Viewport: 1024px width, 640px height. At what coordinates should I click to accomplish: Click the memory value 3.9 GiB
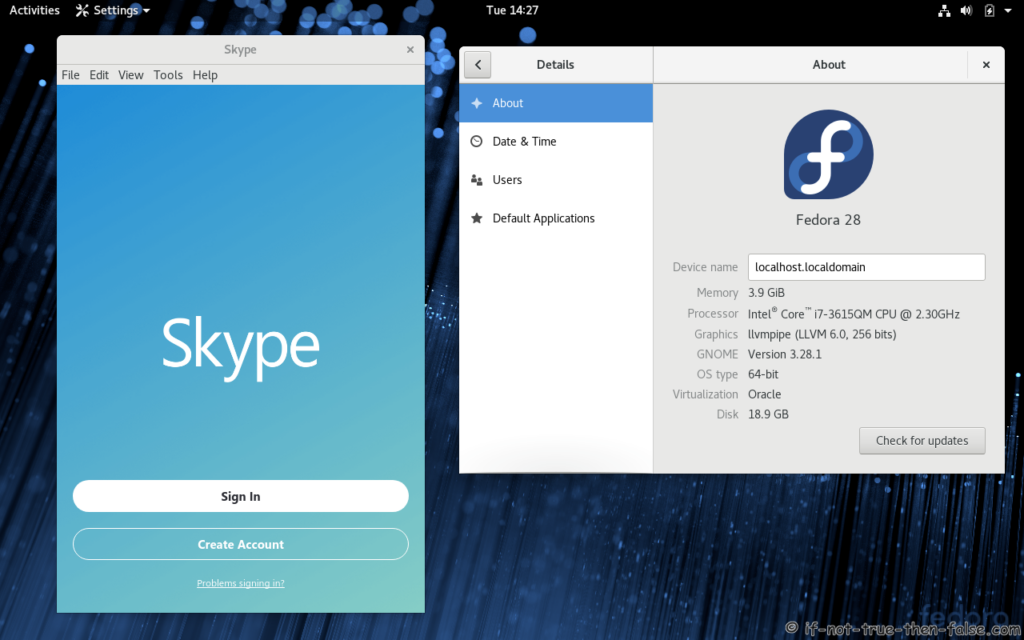pyautogui.click(x=767, y=293)
